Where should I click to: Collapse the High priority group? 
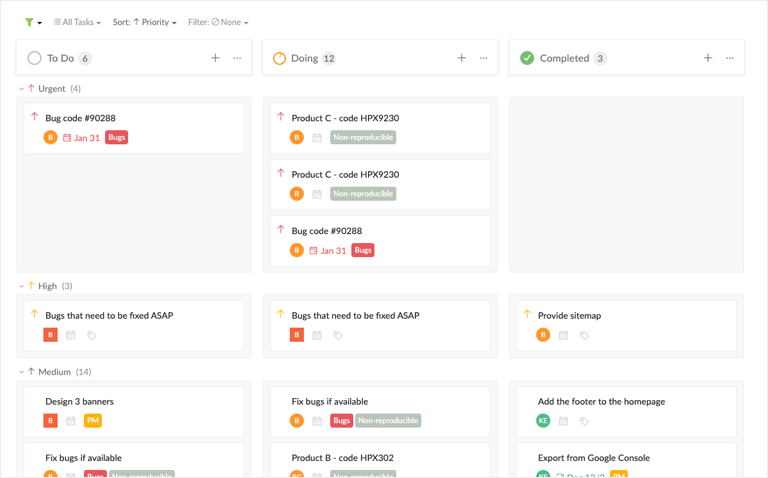22,286
